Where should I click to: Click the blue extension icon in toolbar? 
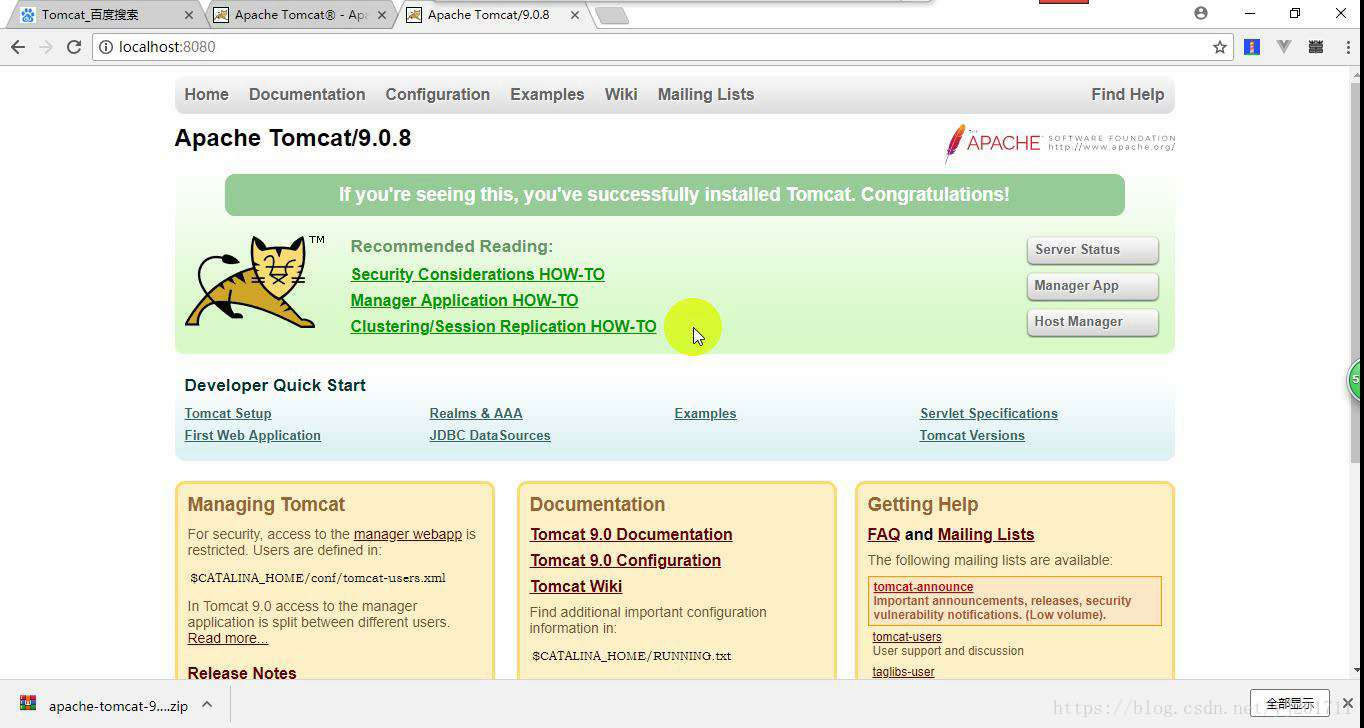[x=1252, y=47]
